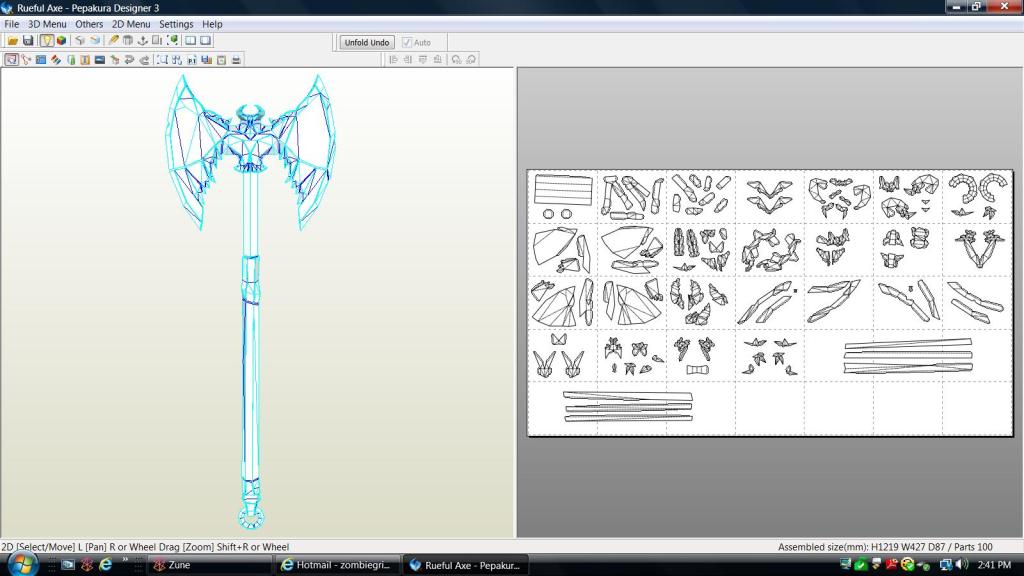This screenshot has width=1024, height=576.
Task: Click the align-bottom icon in alignment toolbar
Action: pos(438,59)
